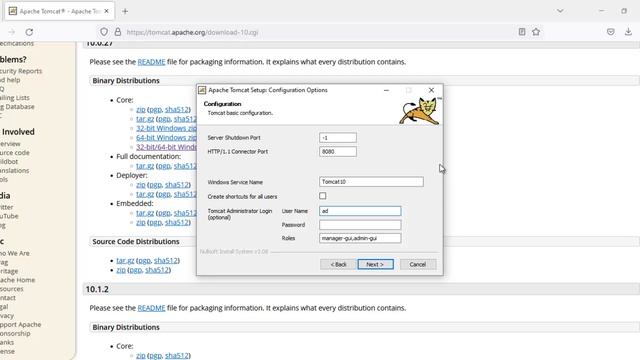This screenshot has height=360, width=640.
Task: Reload the page with the refresh icon
Action: 29,32
